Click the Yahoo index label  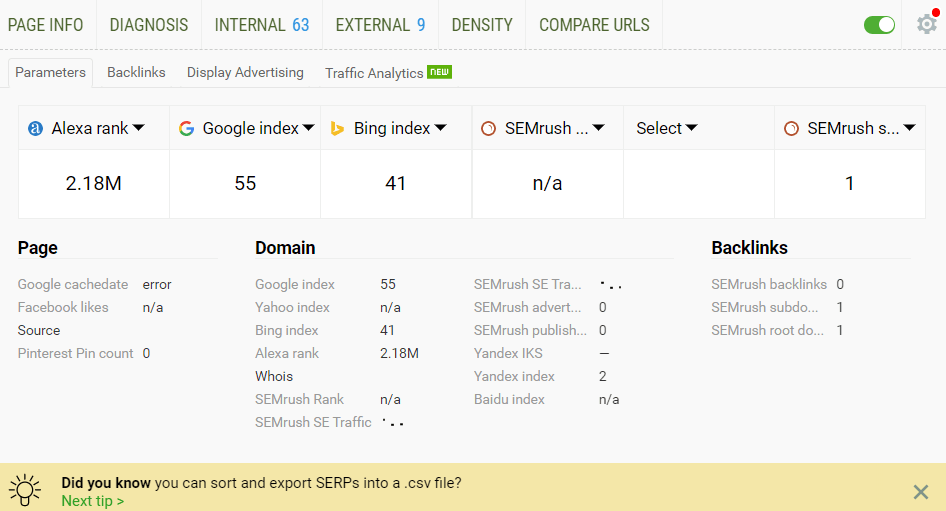[x=293, y=307]
